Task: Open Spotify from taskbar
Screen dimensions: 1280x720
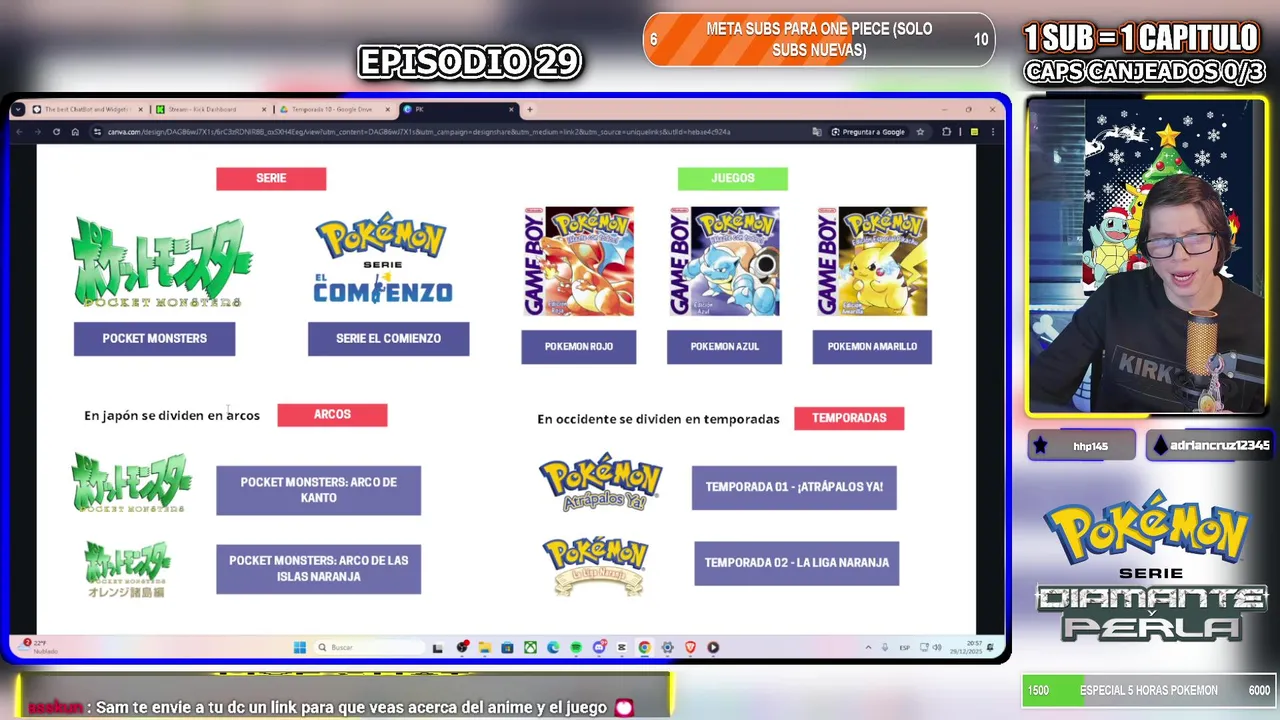Action: 576,647
